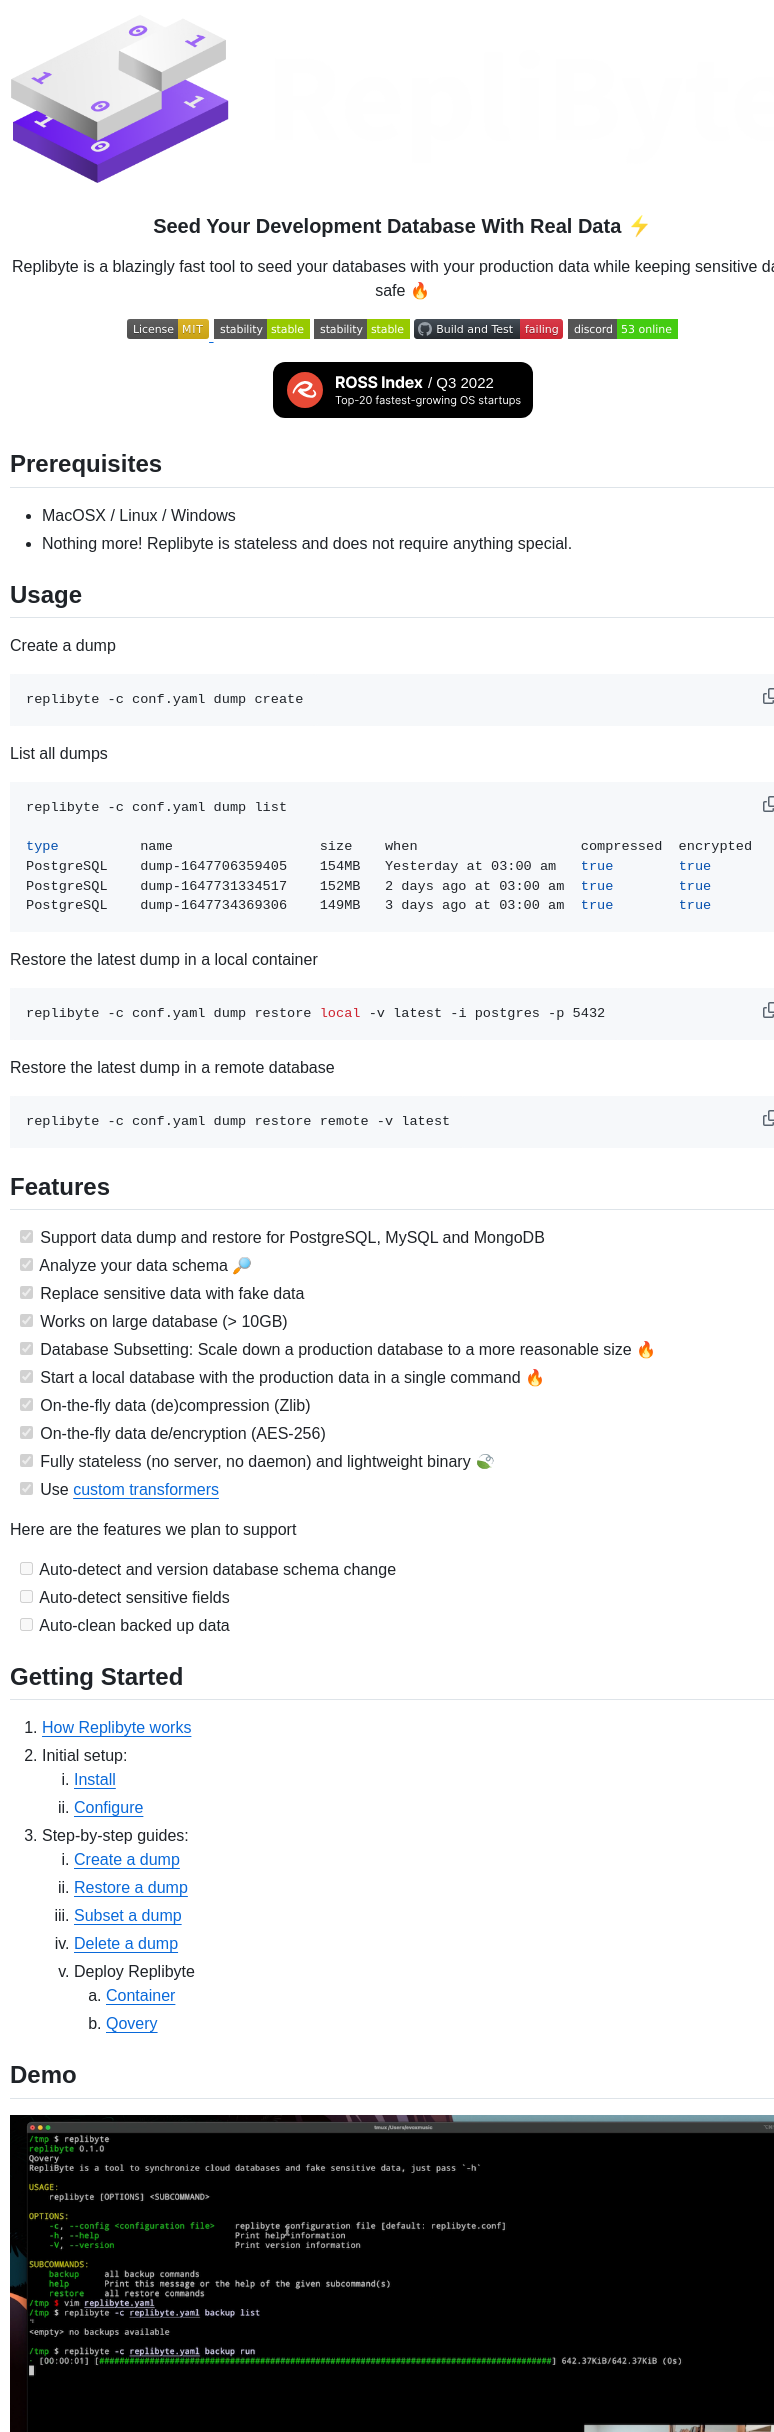Copy the remote restore command snippet
This screenshot has height=2432, width=774.
[768, 1118]
